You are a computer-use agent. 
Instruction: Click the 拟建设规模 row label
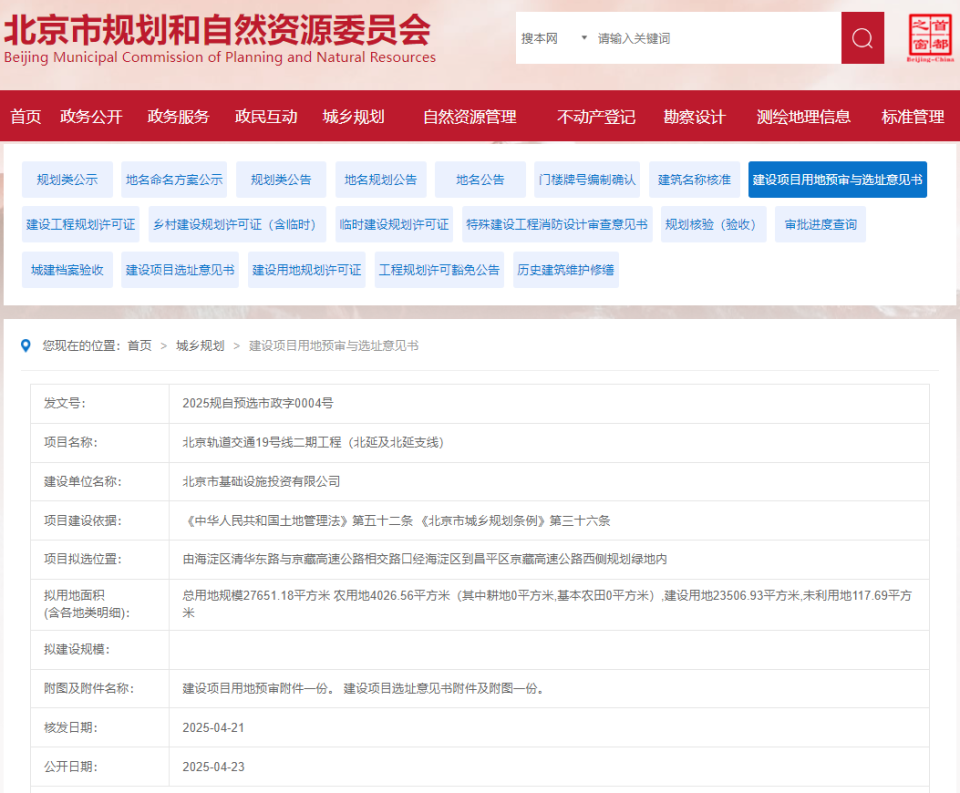pos(77,649)
